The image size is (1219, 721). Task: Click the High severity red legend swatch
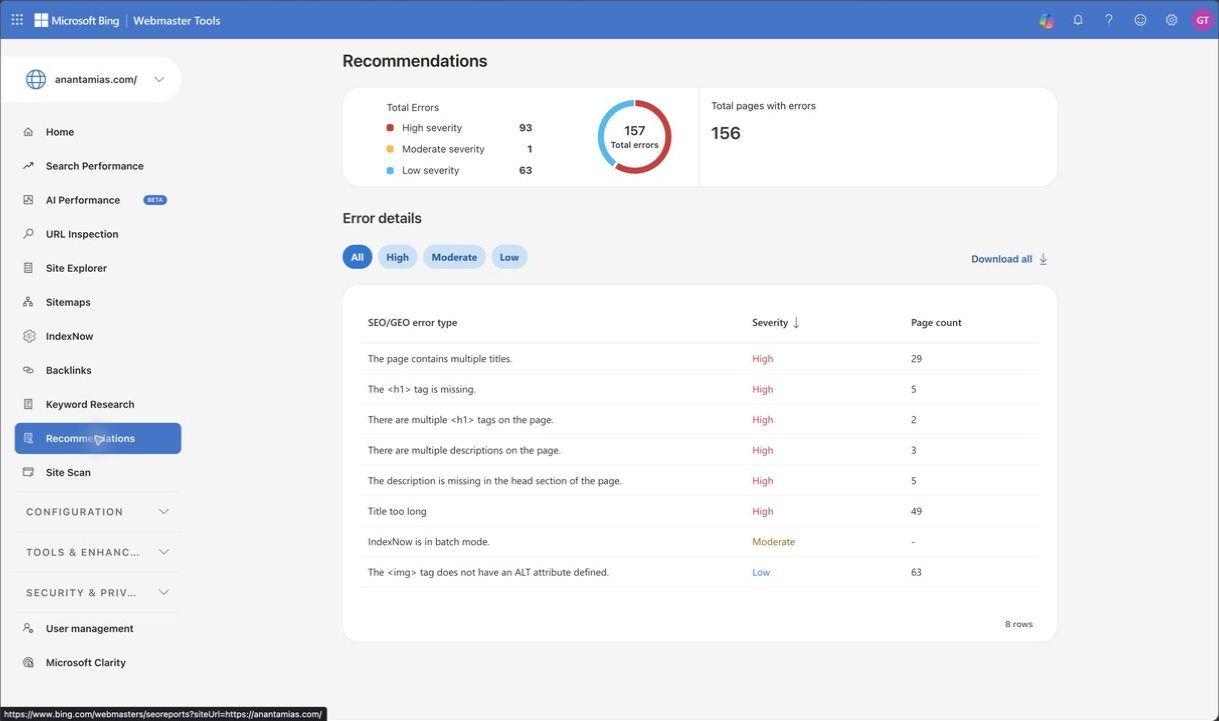[x=390, y=128]
